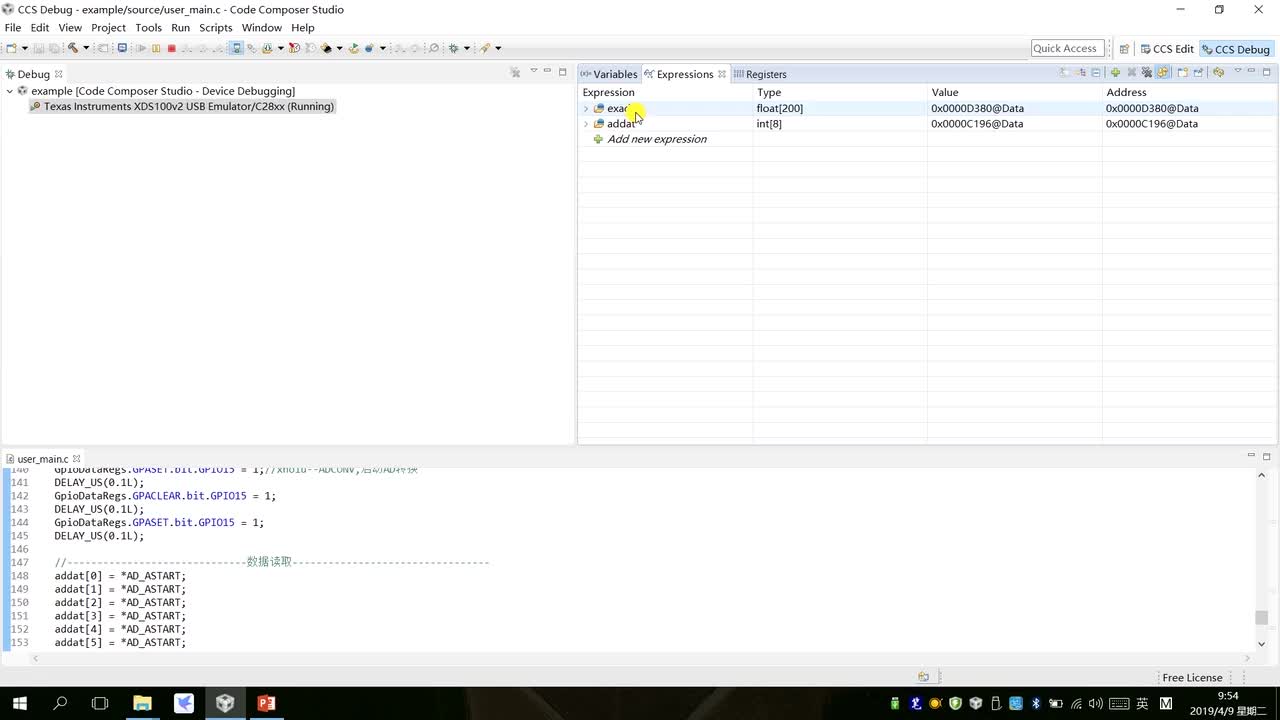Click disabled remove-terminated icon in Debug view
Viewport: 1280px width, 720px height.
pyautogui.click(x=515, y=72)
